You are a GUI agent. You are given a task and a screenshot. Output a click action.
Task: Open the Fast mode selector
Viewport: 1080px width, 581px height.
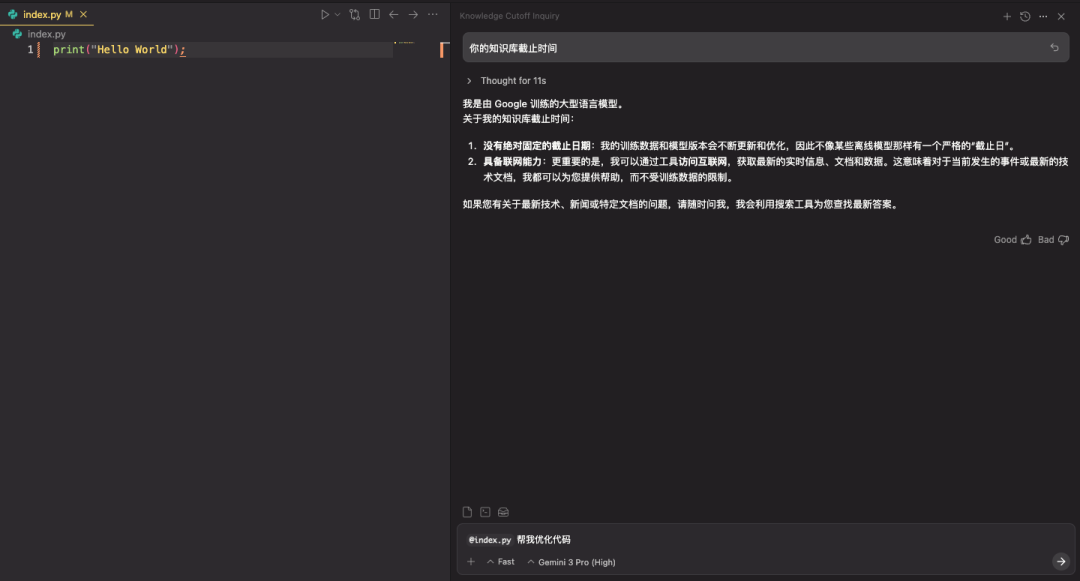tap(500, 561)
